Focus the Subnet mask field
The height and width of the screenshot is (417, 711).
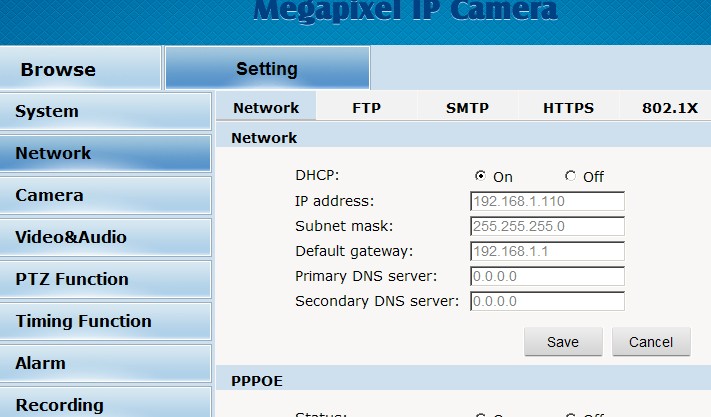point(547,226)
